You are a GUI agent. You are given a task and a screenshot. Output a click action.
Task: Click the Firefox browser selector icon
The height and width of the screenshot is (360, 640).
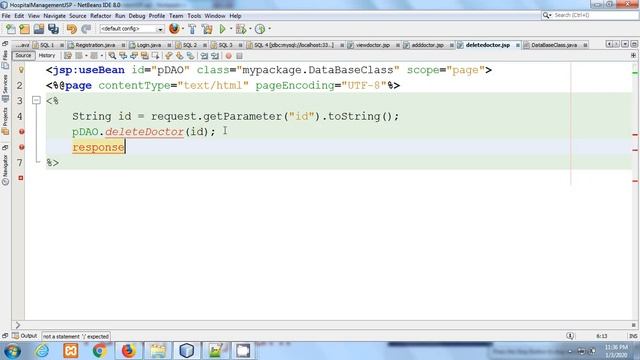pos(174,29)
